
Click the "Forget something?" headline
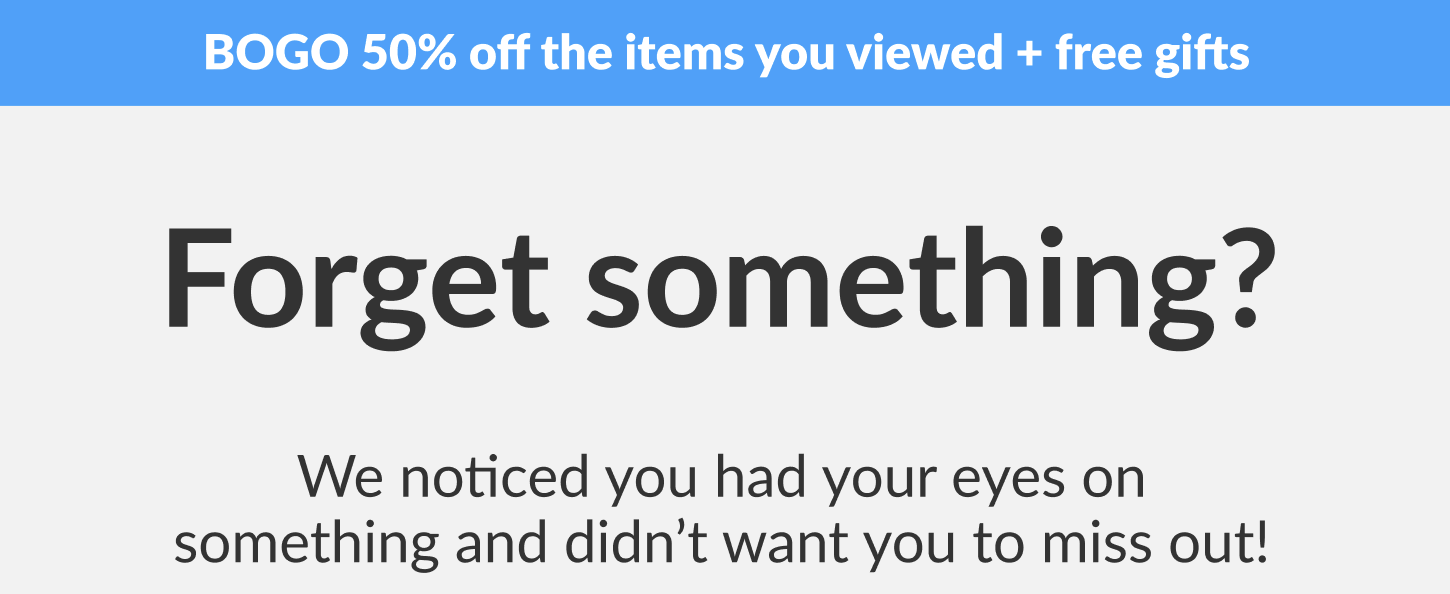(720, 282)
